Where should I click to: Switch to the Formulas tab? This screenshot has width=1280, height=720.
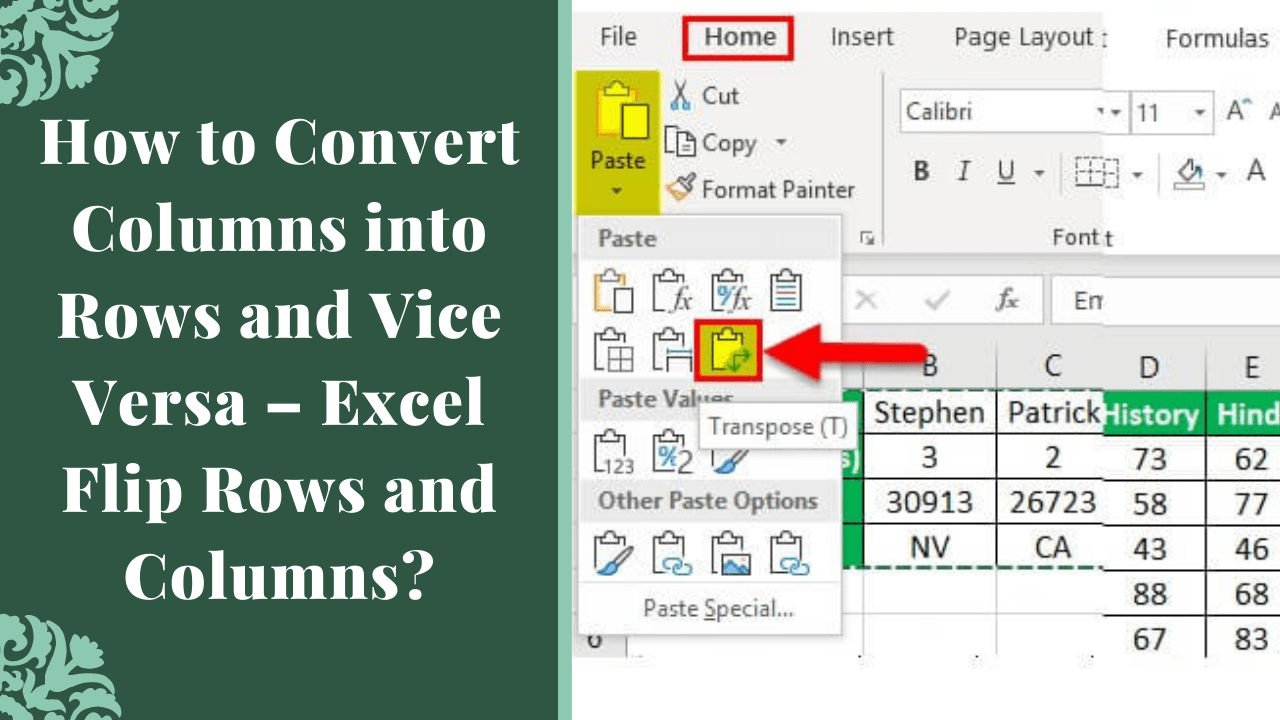(1217, 39)
